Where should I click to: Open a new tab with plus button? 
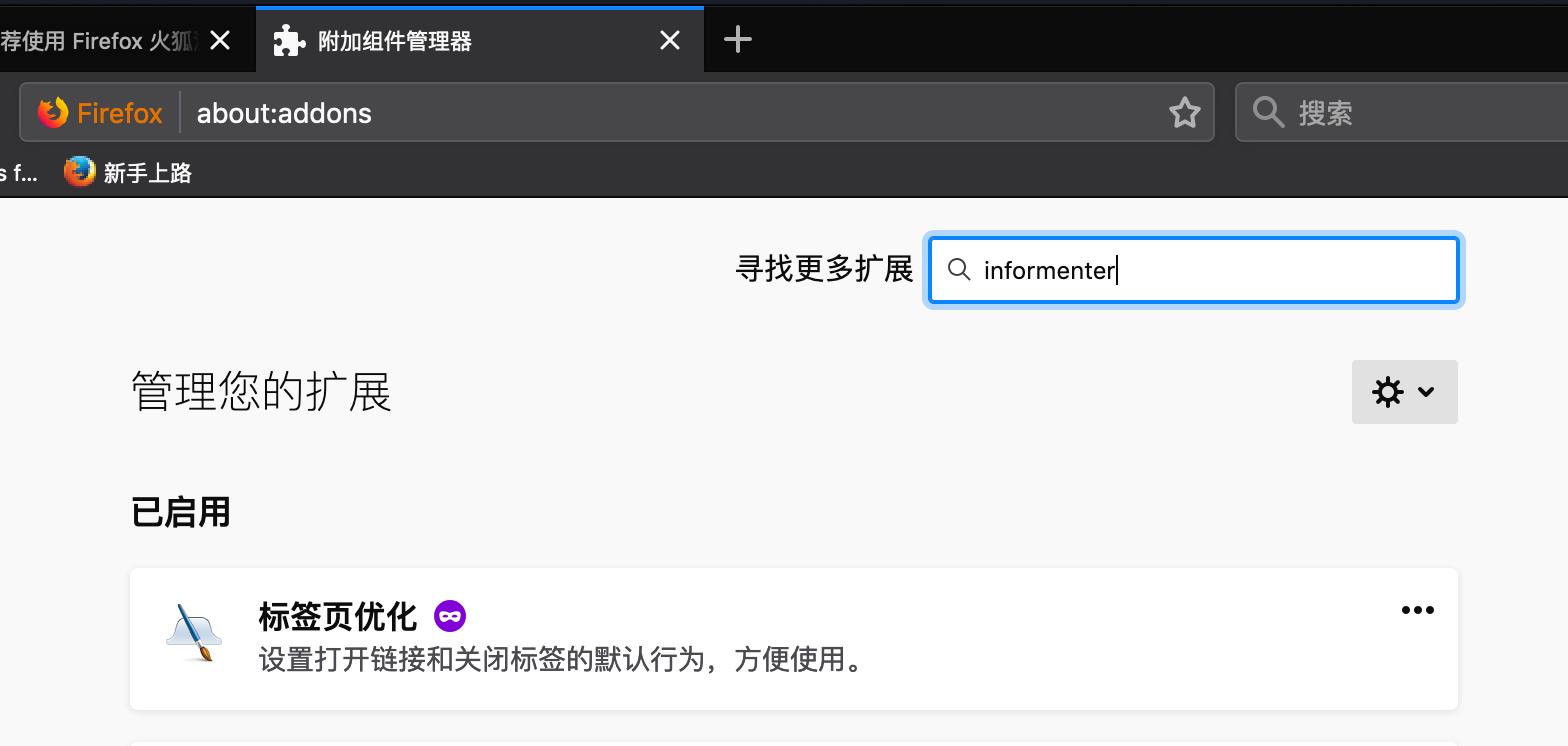click(738, 40)
